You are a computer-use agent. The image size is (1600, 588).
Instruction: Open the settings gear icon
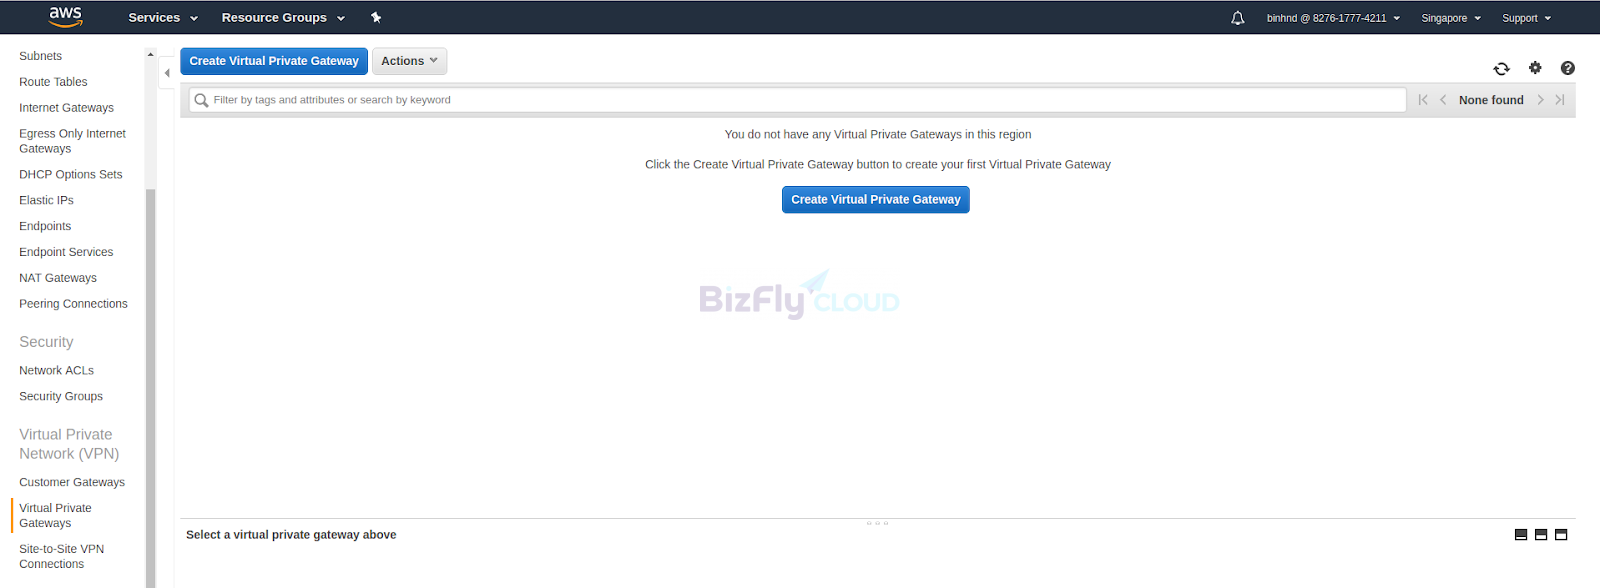1535,68
